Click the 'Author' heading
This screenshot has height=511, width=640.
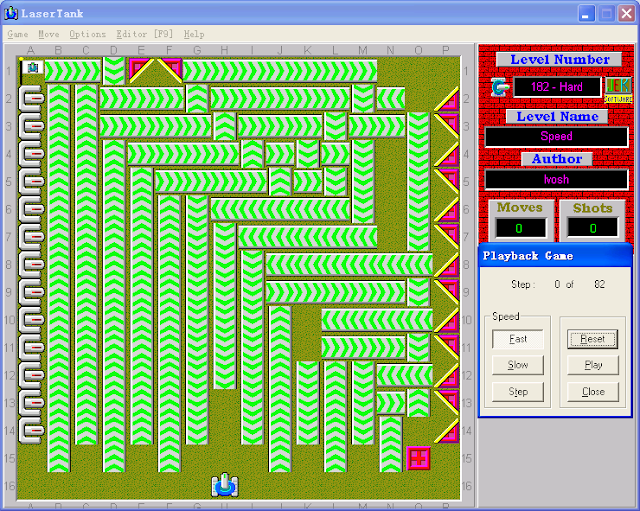coord(557,159)
